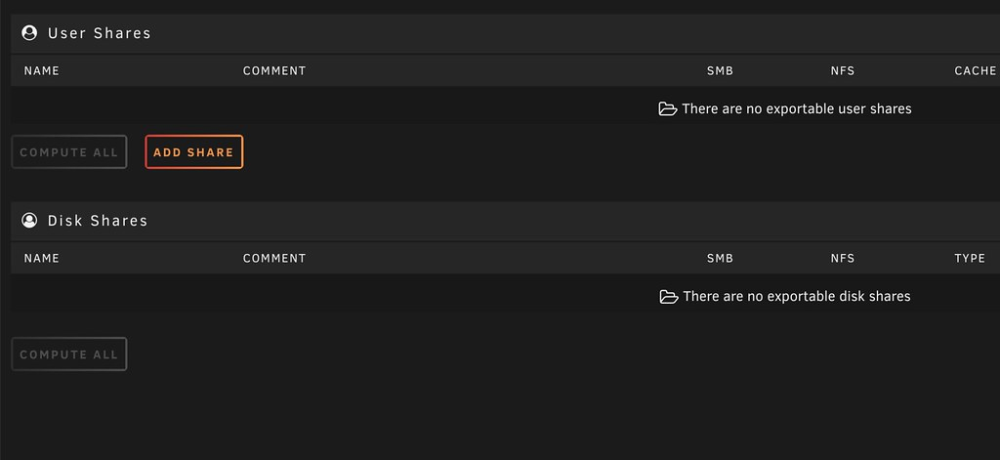Select the CACHE column header
This screenshot has width=1000, height=460.
pyautogui.click(x=975, y=71)
